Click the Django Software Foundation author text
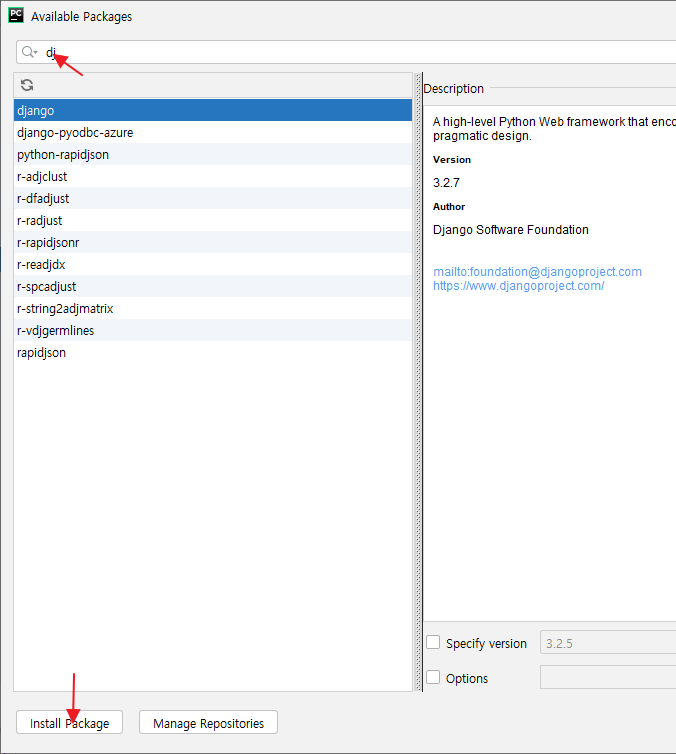The height and width of the screenshot is (754, 676). point(511,230)
